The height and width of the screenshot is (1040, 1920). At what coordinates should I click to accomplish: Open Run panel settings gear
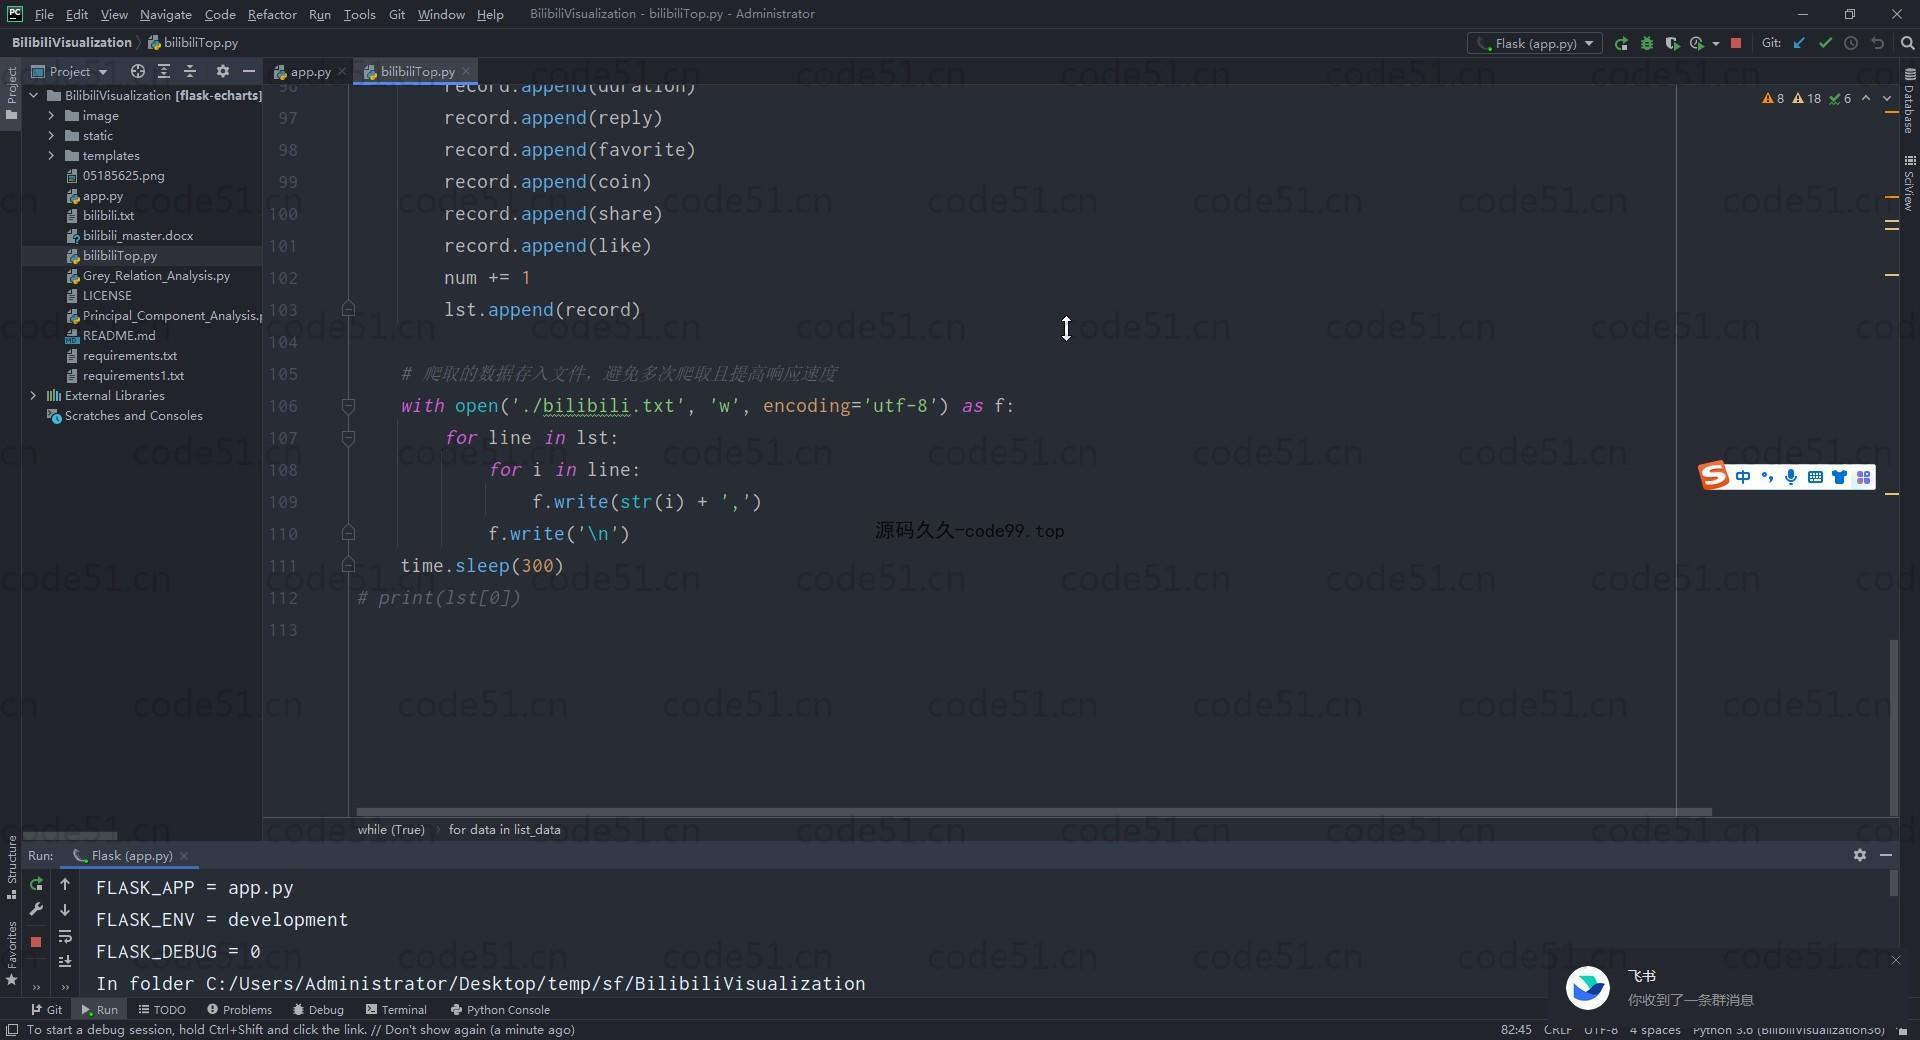1860,855
